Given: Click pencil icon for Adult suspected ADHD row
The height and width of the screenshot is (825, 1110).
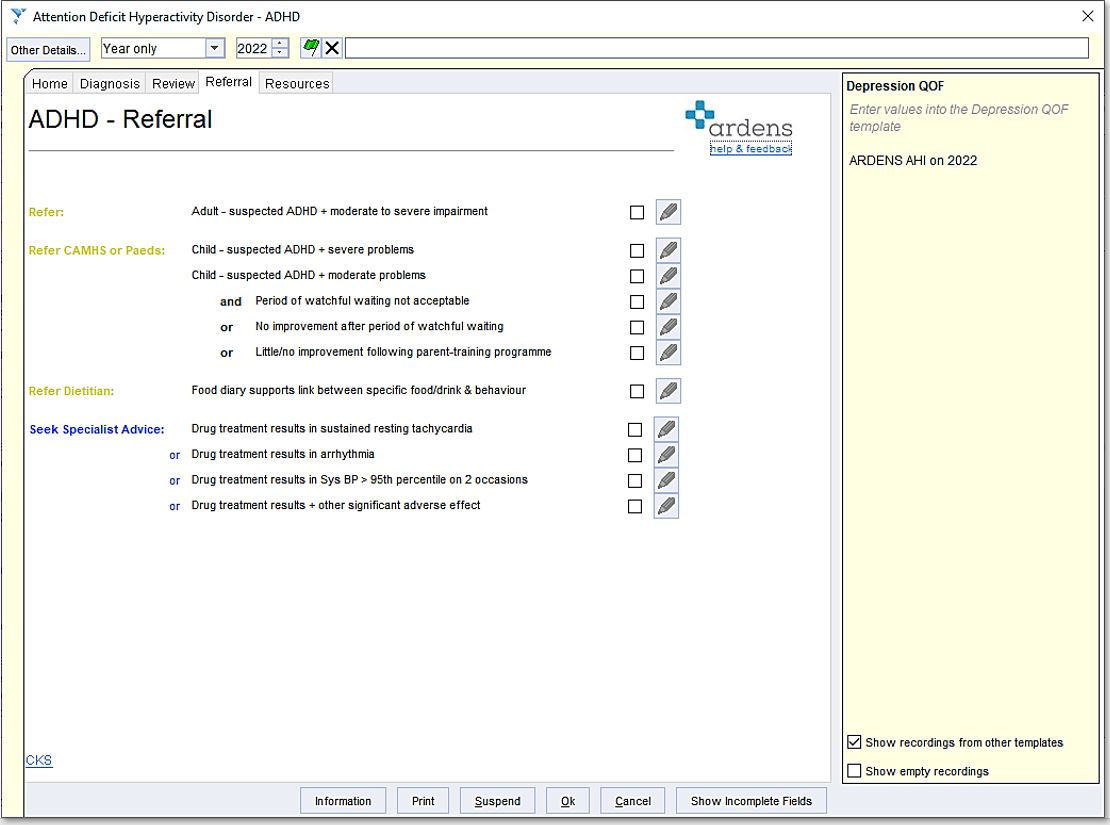Looking at the screenshot, I should [668, 212].
